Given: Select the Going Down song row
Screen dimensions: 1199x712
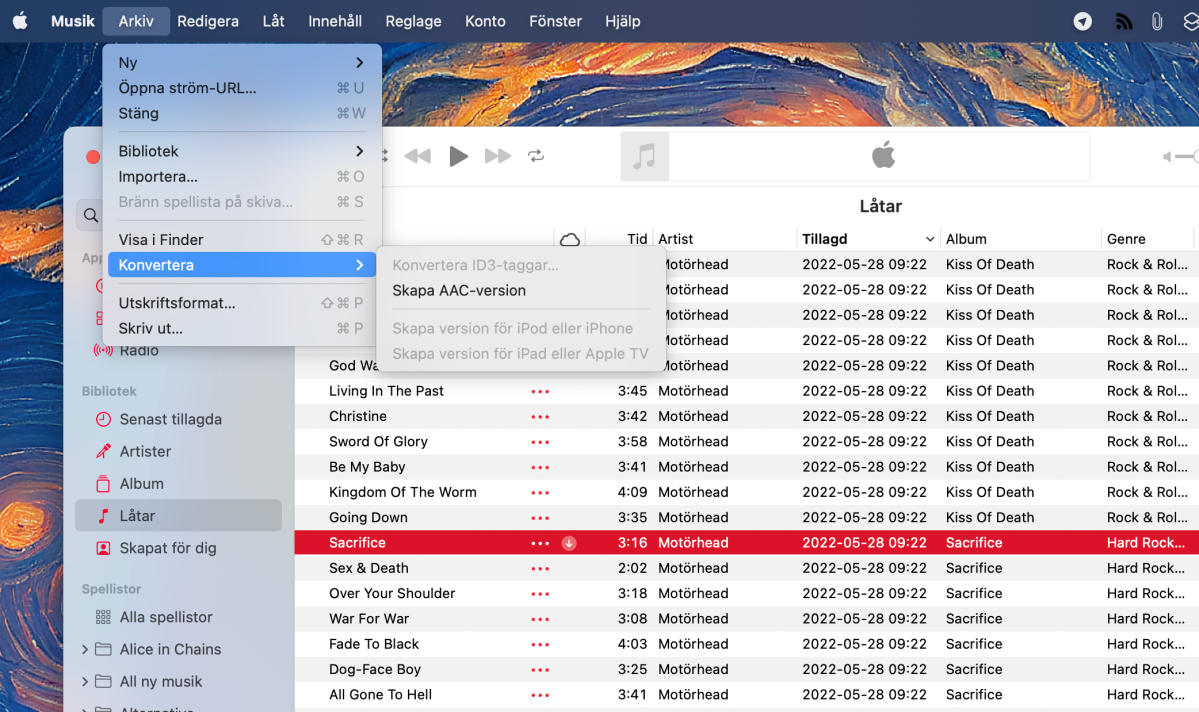Looking at the screenshot, I should point(746,518).
